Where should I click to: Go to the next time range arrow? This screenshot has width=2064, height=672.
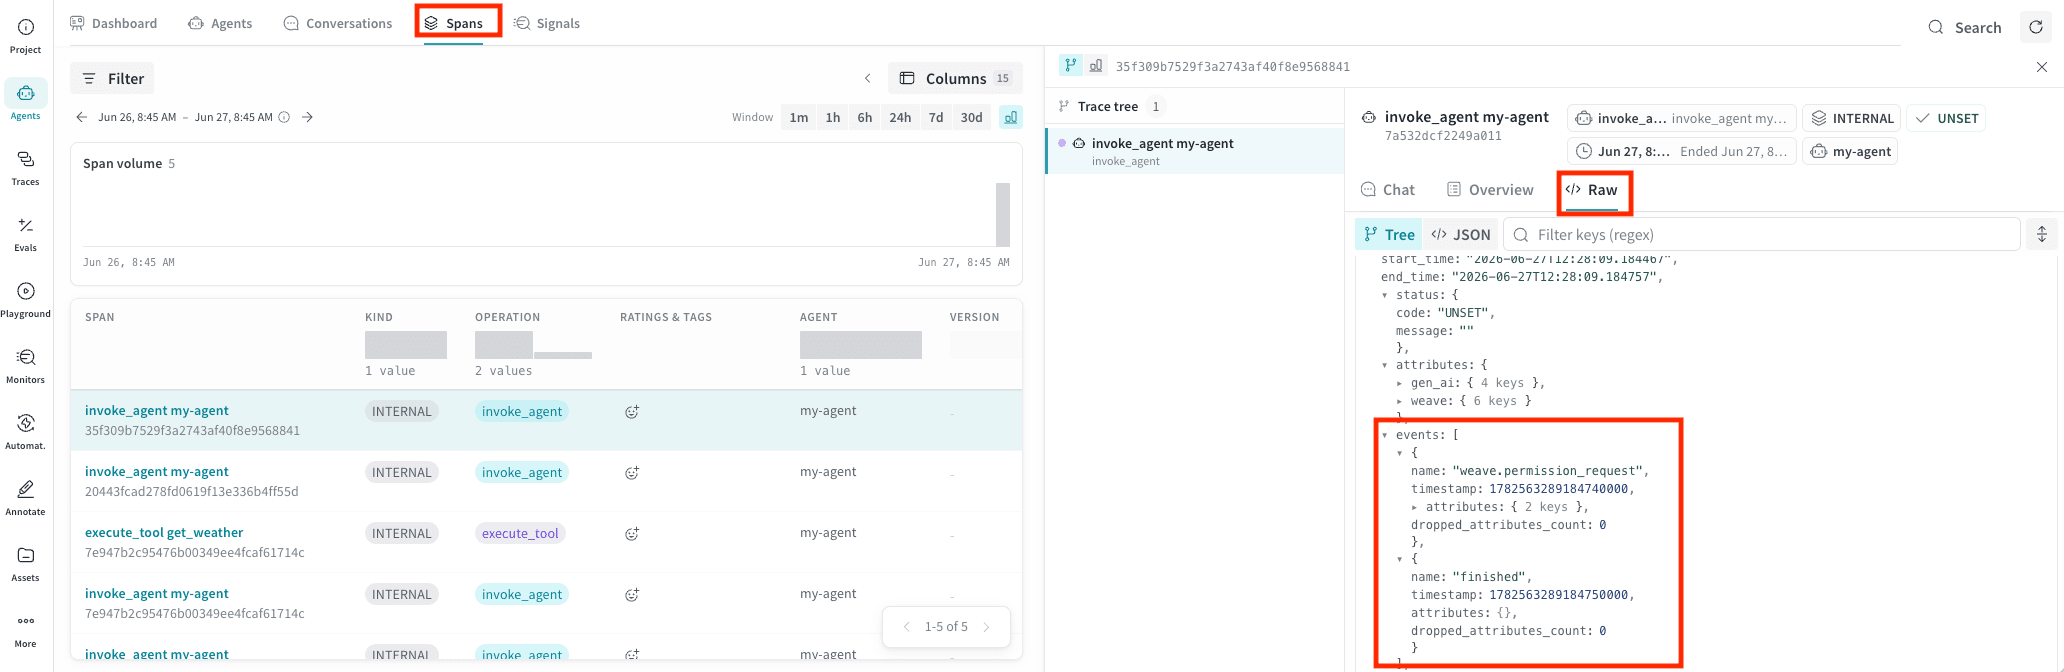click(308, 117)
